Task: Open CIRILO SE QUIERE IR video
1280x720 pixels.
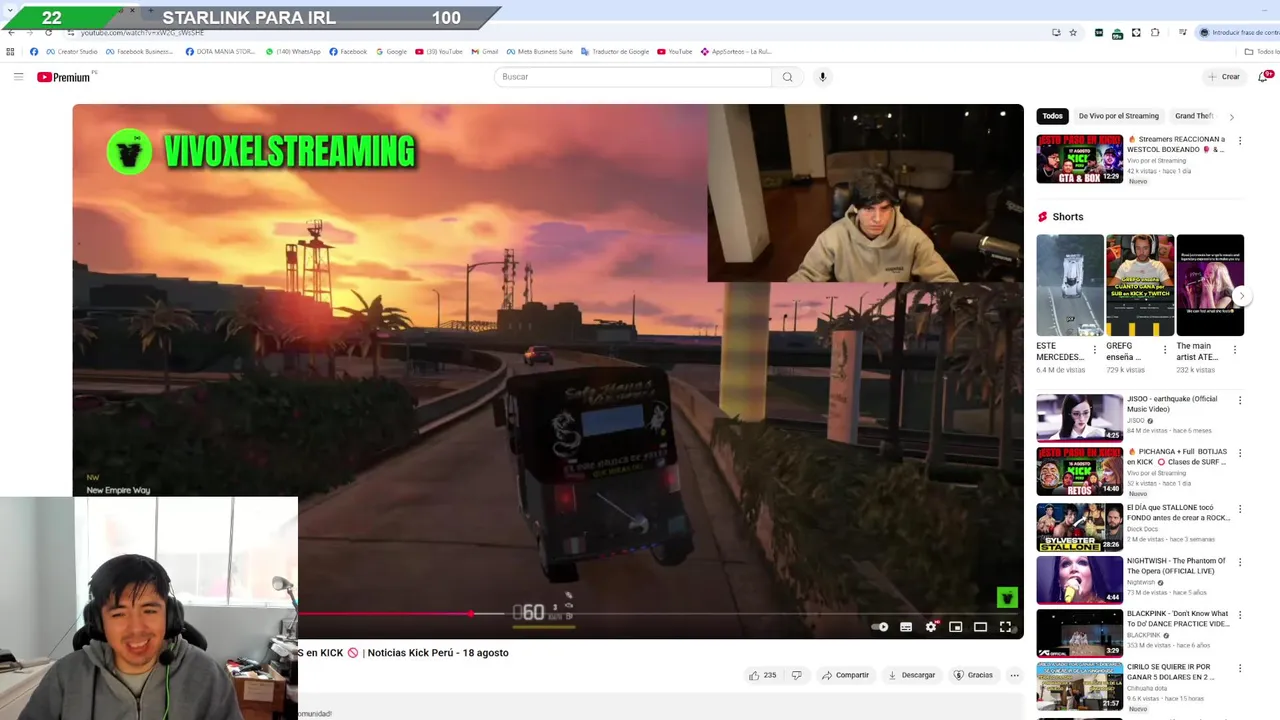Action: click(x=1079, y=686)
